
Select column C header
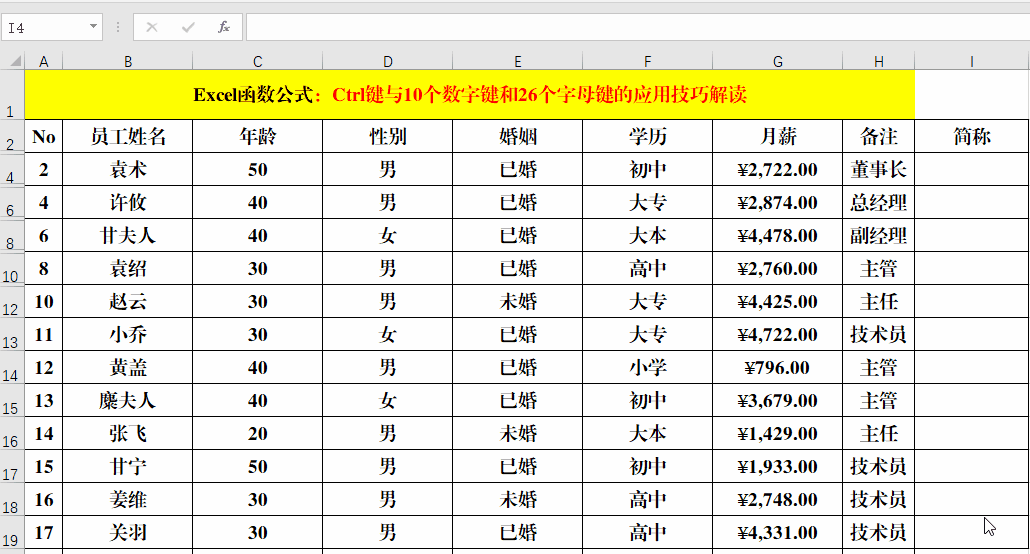click(x=258, y=62)
